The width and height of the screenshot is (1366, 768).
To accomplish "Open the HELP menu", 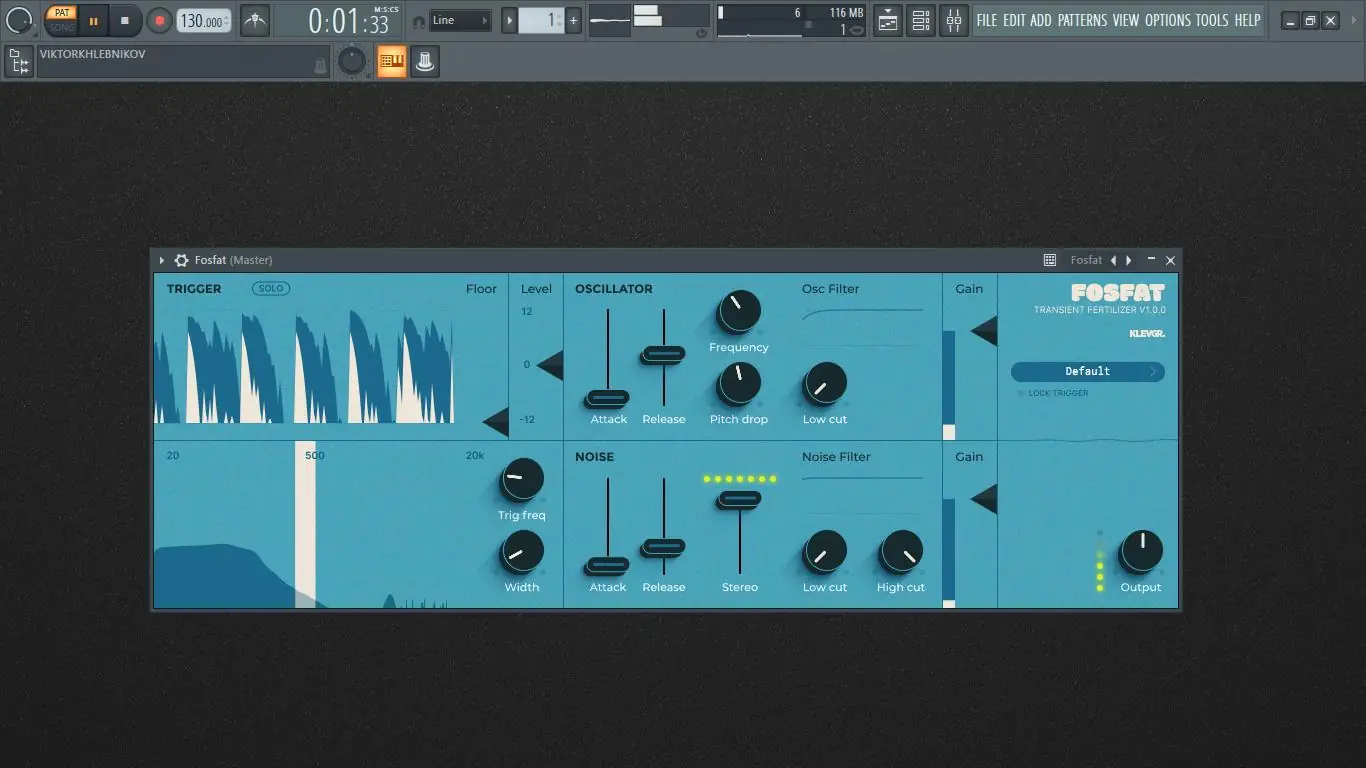I will point(1247,20).
